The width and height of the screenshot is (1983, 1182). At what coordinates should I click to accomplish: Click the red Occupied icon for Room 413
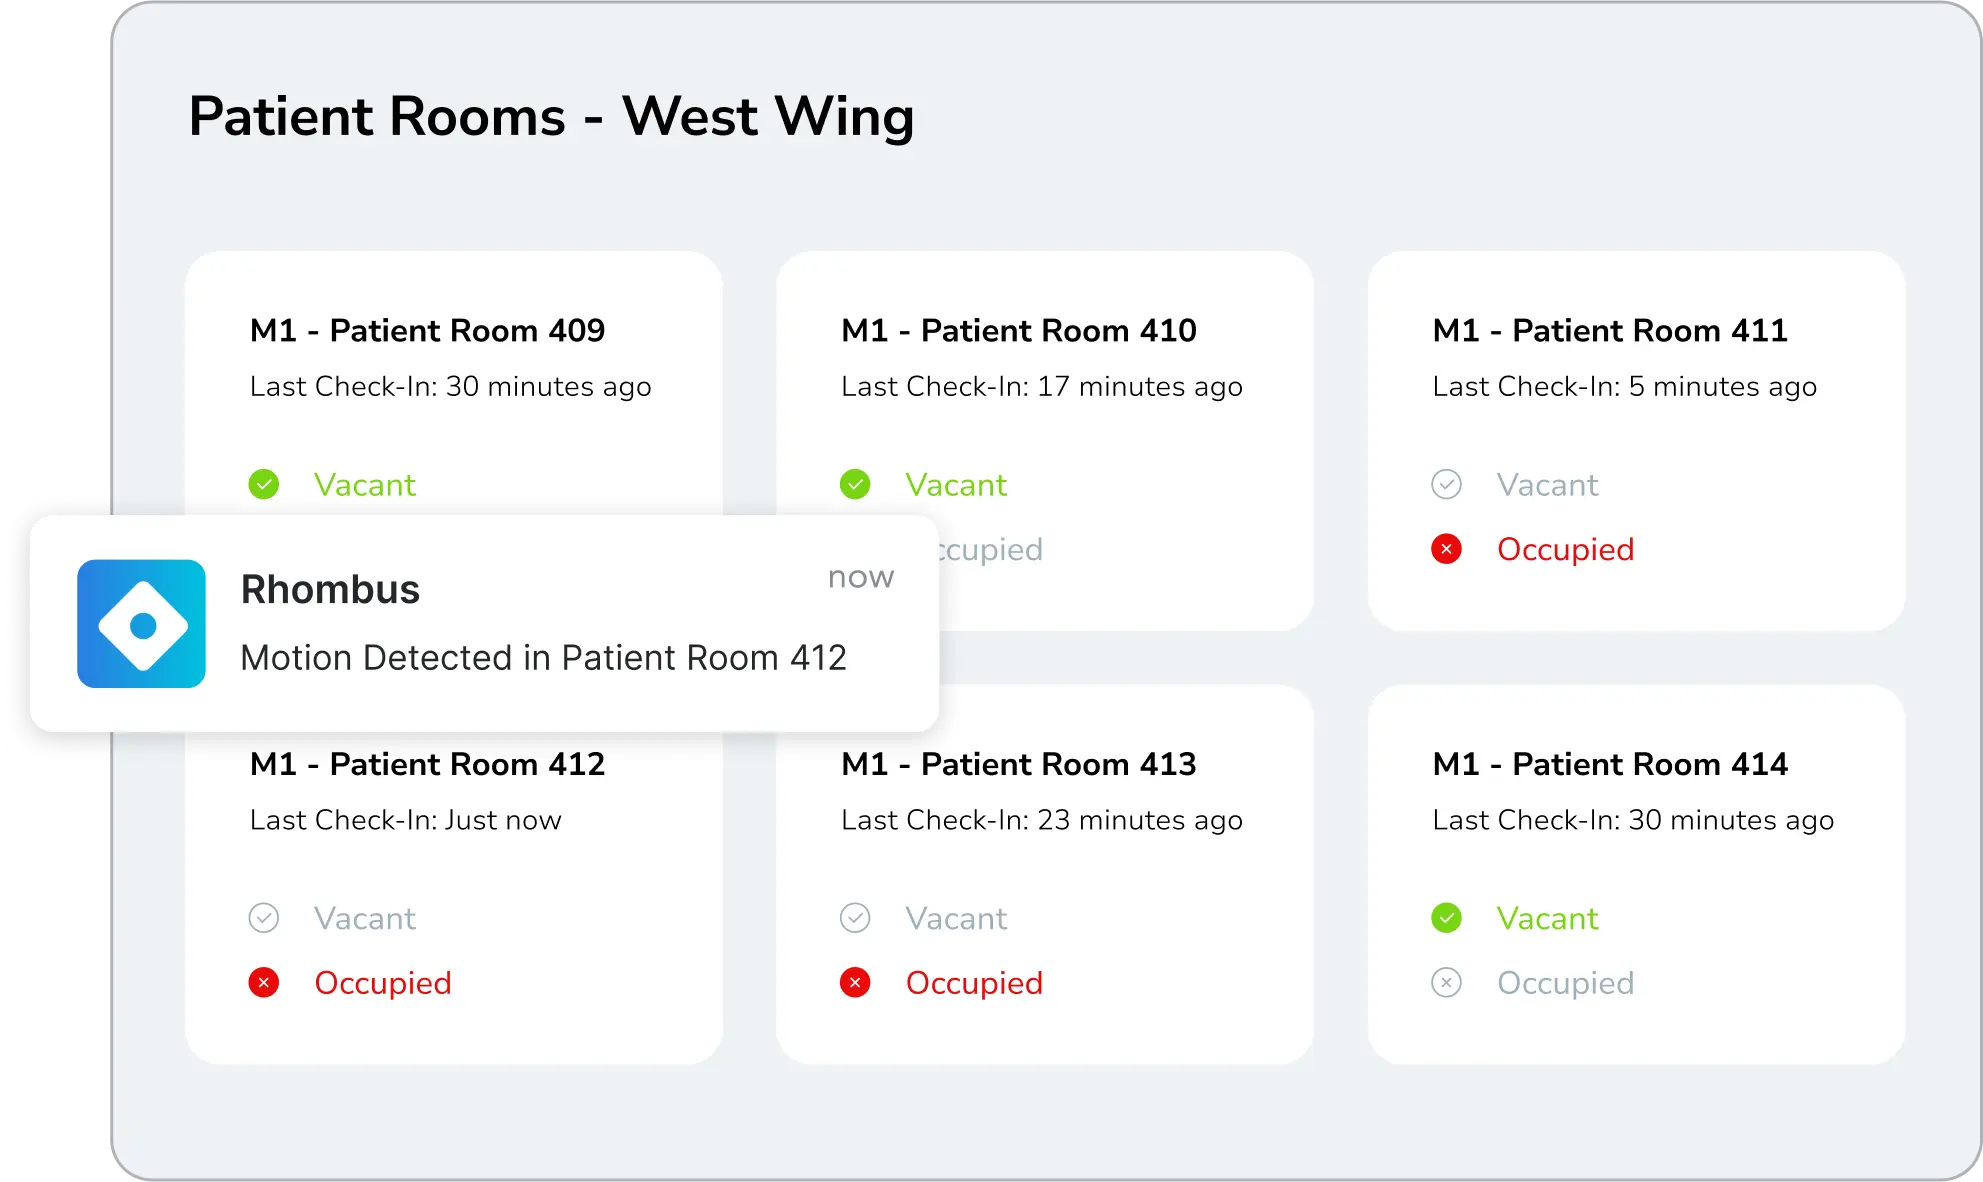click(x=855, y=983)
